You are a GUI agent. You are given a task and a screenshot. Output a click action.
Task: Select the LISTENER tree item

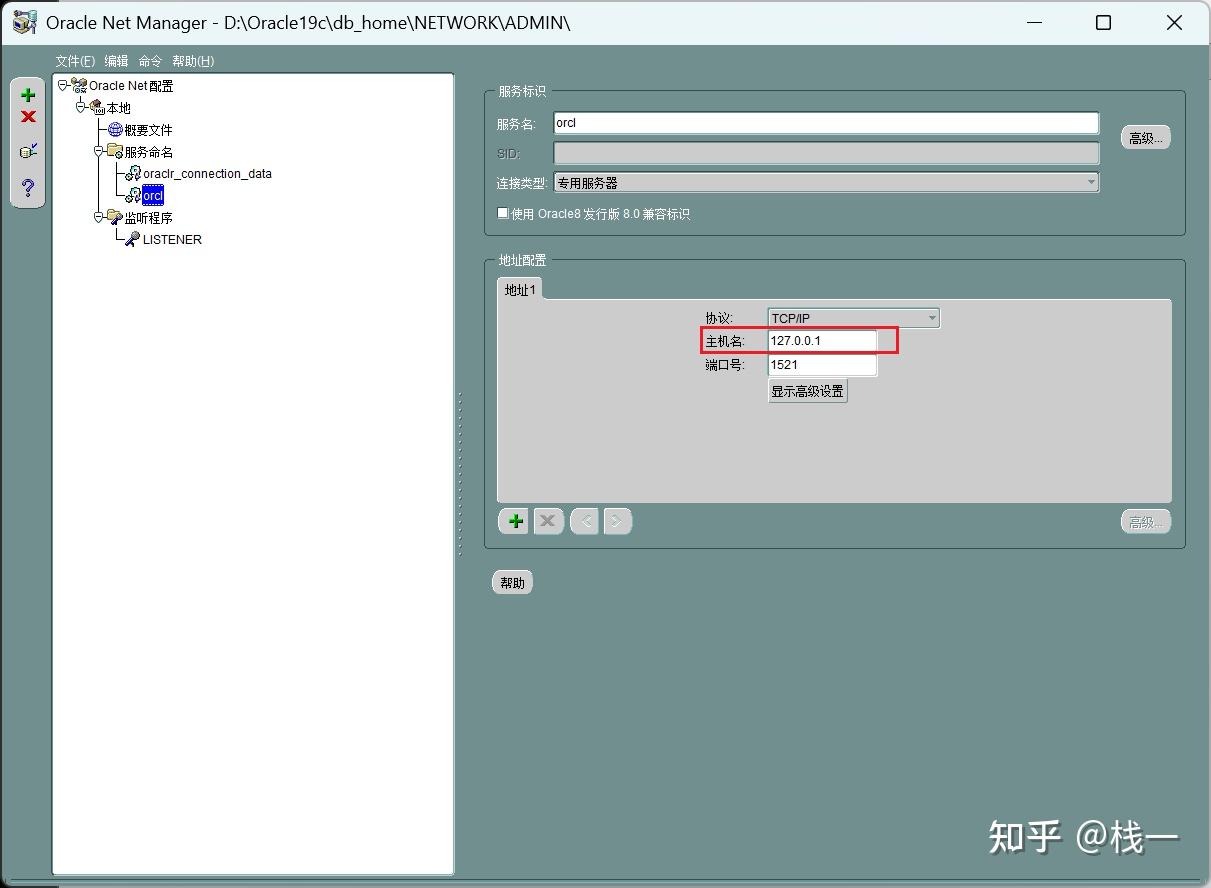point(172,240)
